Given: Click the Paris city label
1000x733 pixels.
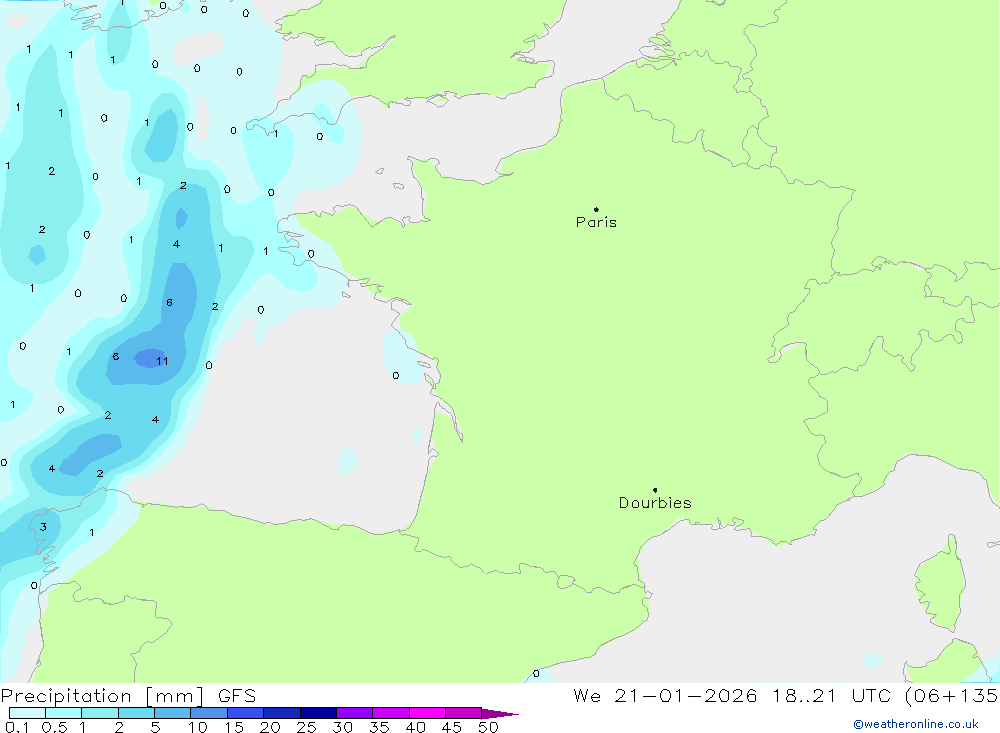Looking at the screenshot, I should point(596,222).
